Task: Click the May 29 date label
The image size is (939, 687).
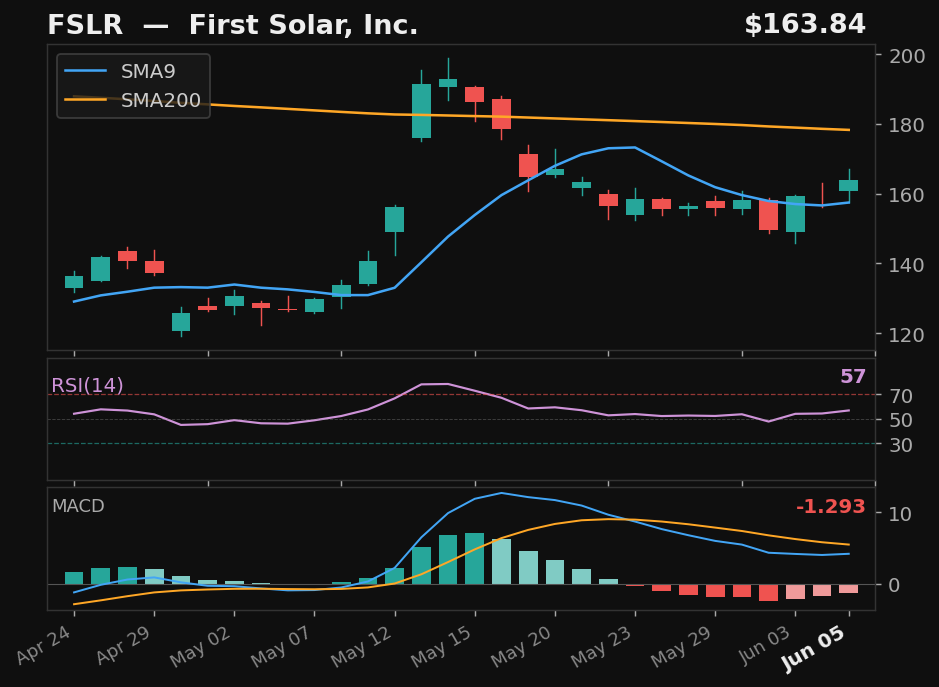Action: (x=683, y=646)
